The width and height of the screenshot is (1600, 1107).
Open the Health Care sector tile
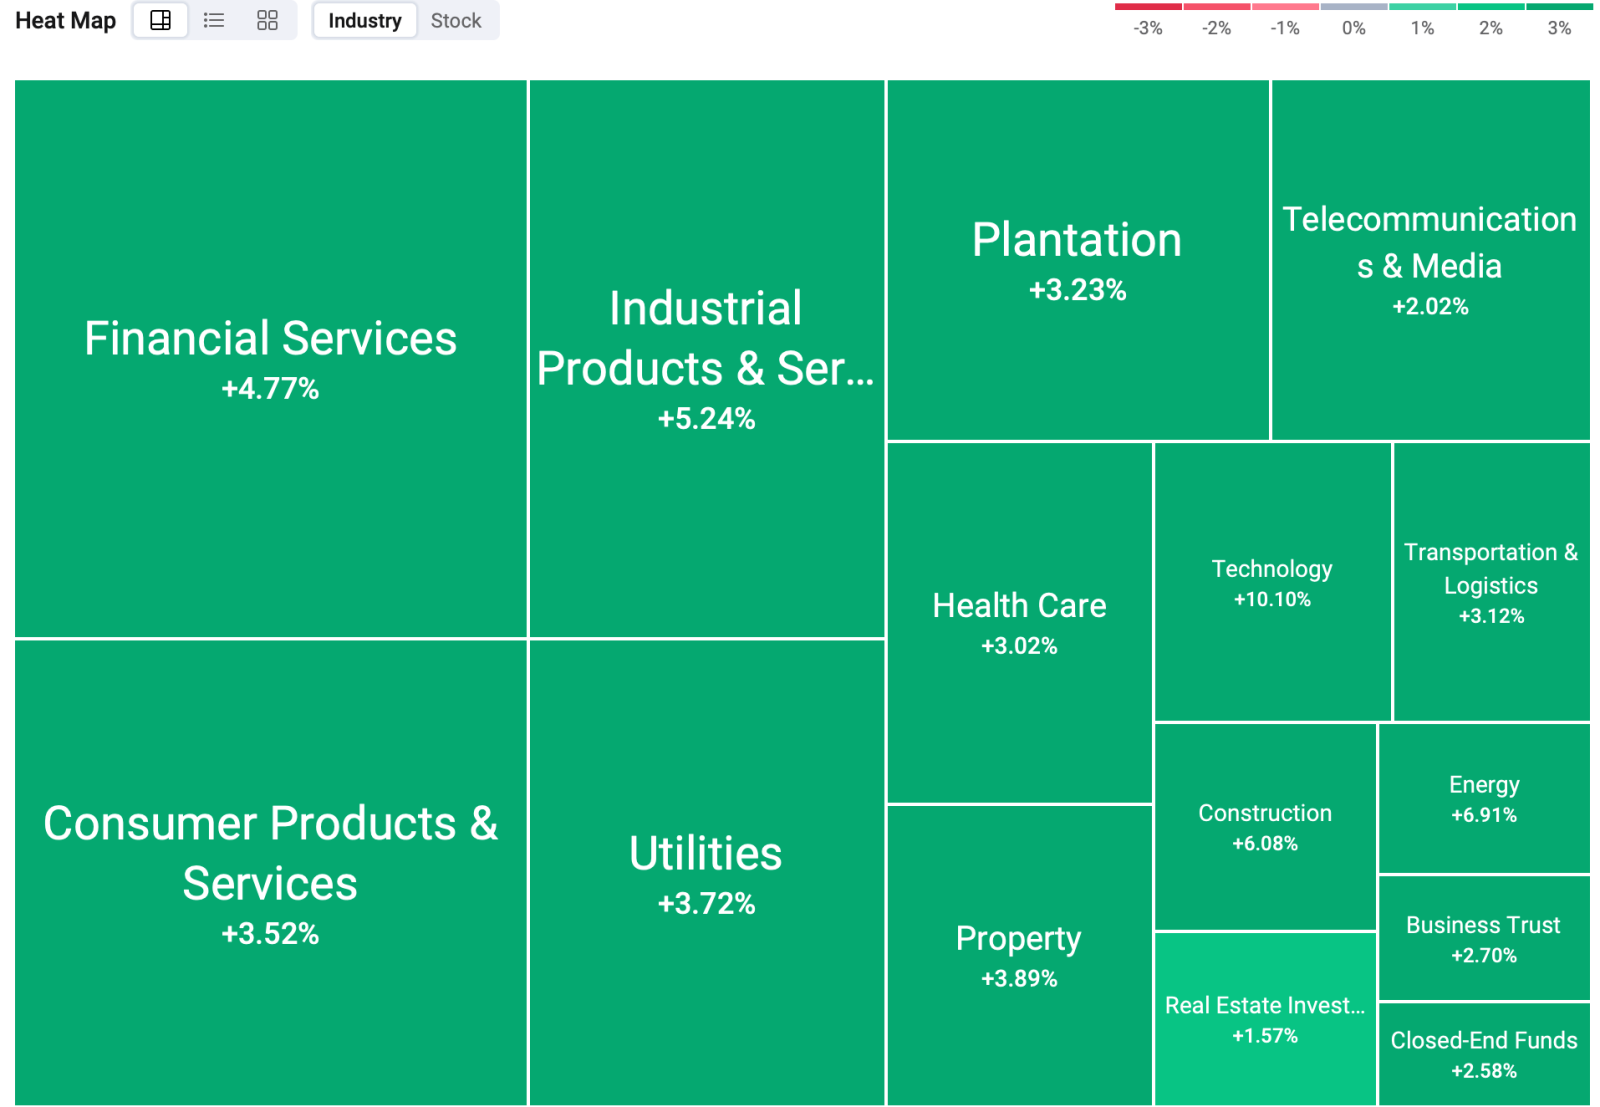coord(1020,622)
